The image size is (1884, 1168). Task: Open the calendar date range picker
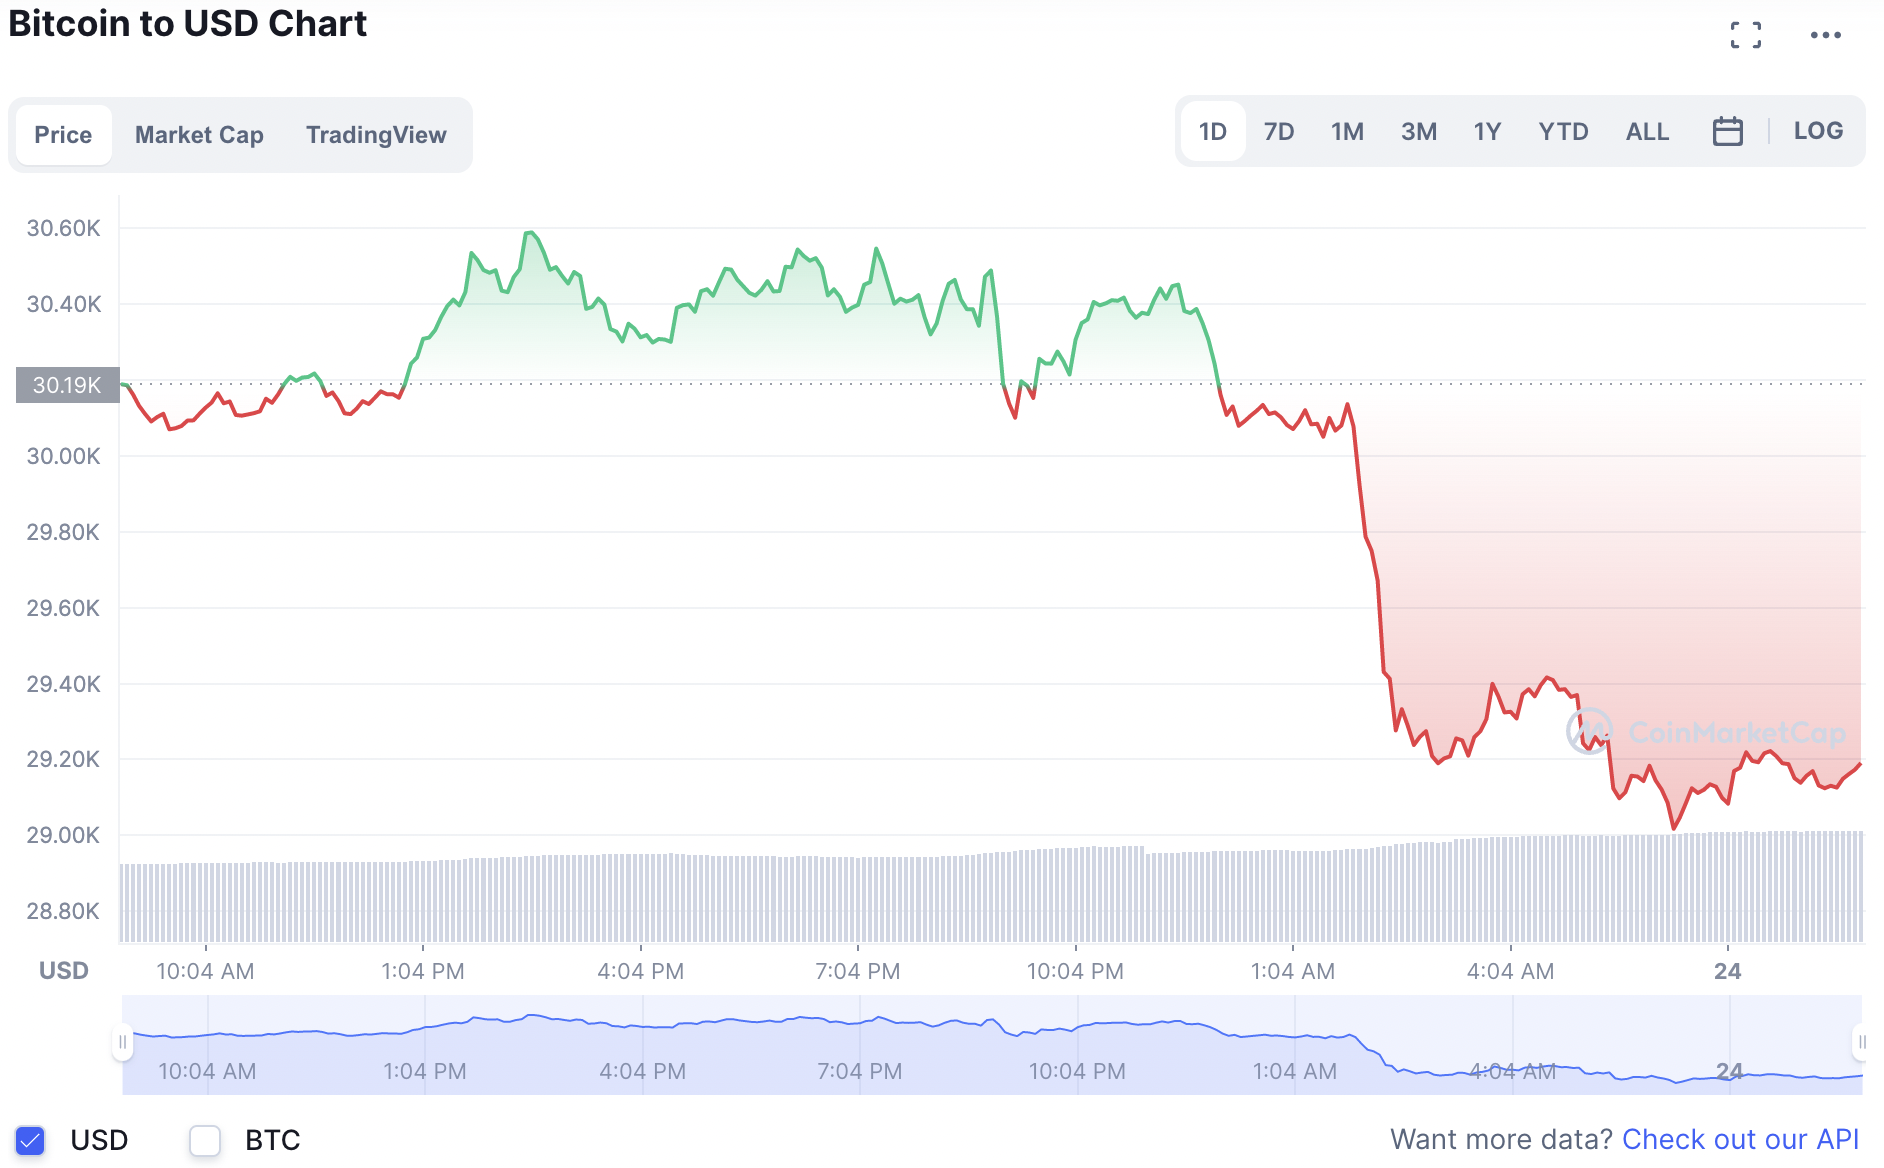1727,131
